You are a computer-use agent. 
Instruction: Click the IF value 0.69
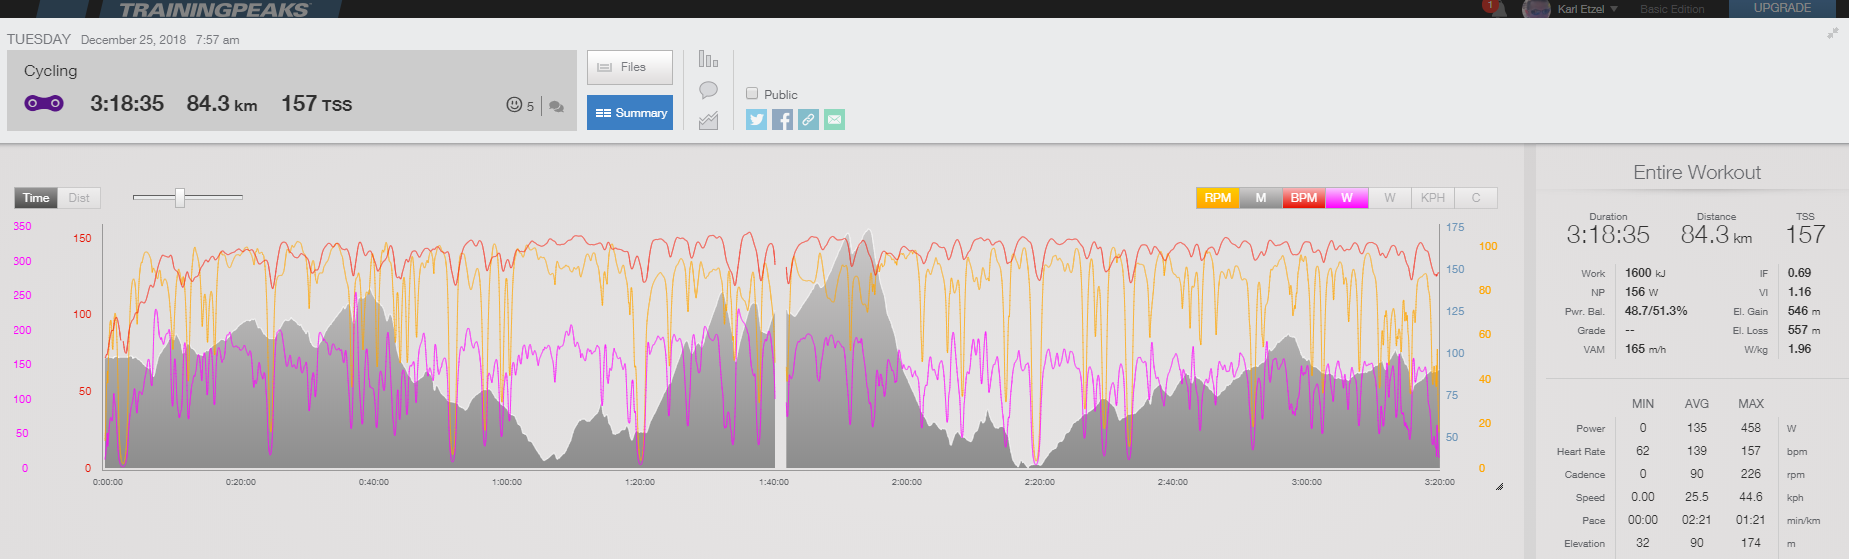[x=1799, y=273]
